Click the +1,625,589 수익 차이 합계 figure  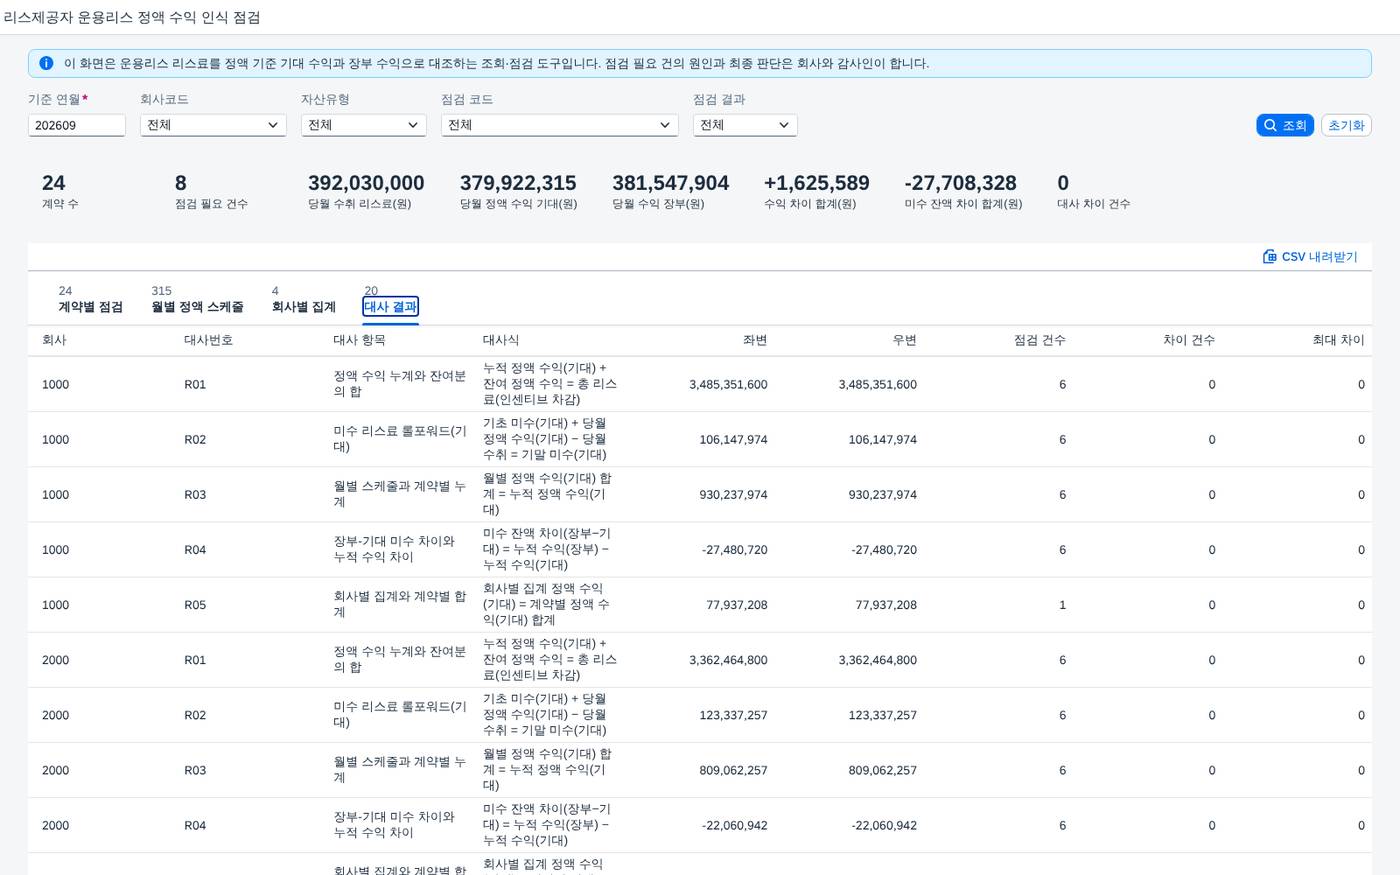(x=816, y=183)
